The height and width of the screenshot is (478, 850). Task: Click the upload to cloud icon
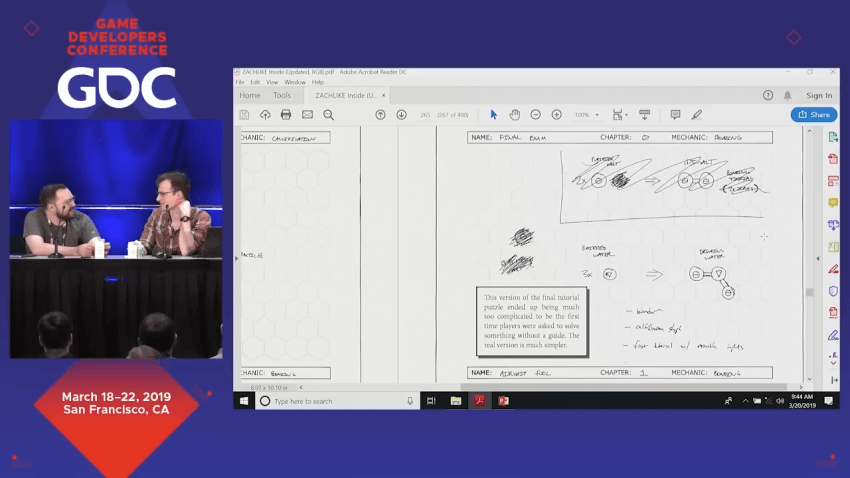[265, 115]
